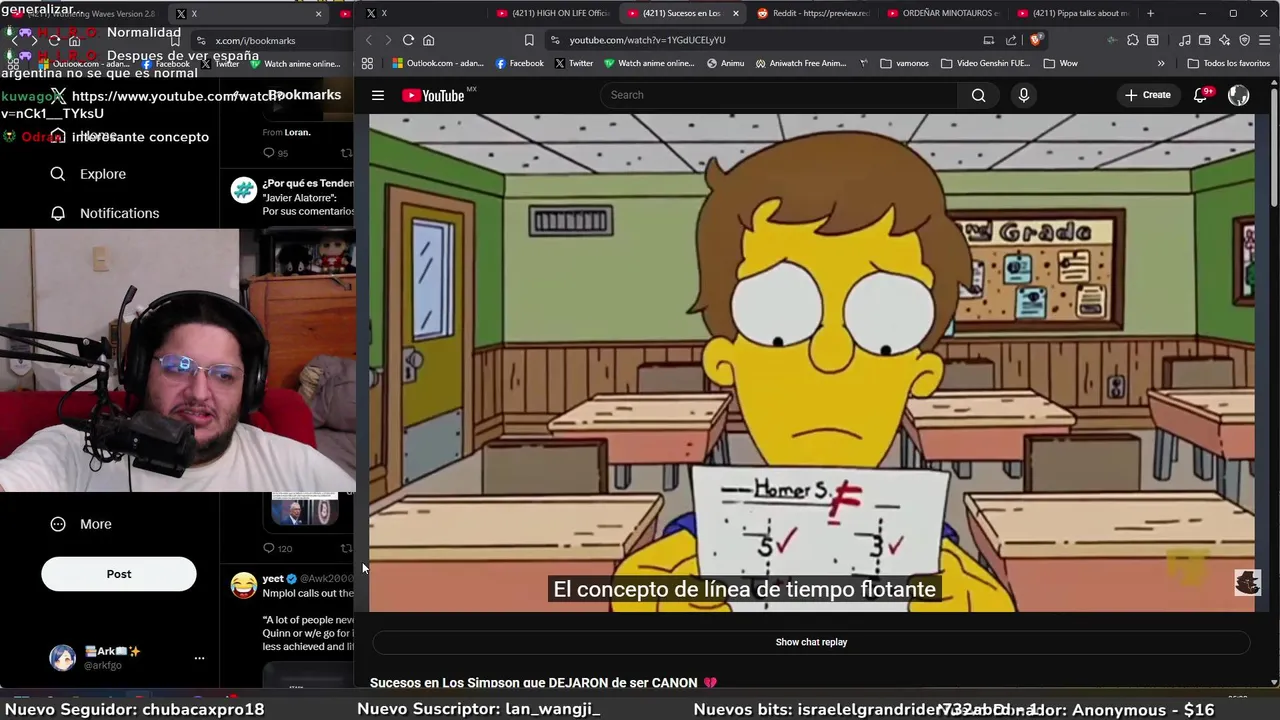Image resolution: width=1280 pixels, height=720 pixels.
Task: Open the Aniwatch Free Anim bookmark
Action: point(801,63)
